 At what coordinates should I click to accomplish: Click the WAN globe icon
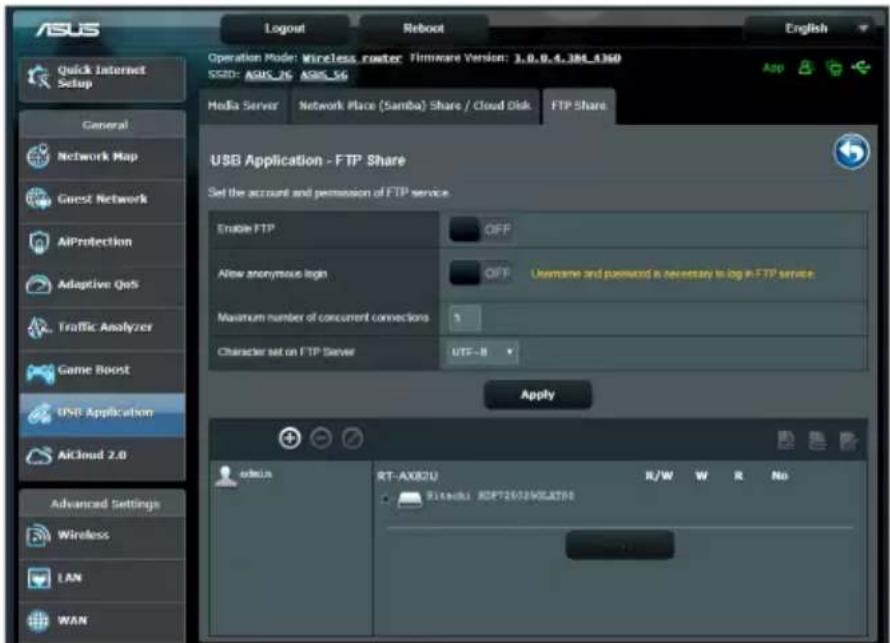[x=38, y=620]
